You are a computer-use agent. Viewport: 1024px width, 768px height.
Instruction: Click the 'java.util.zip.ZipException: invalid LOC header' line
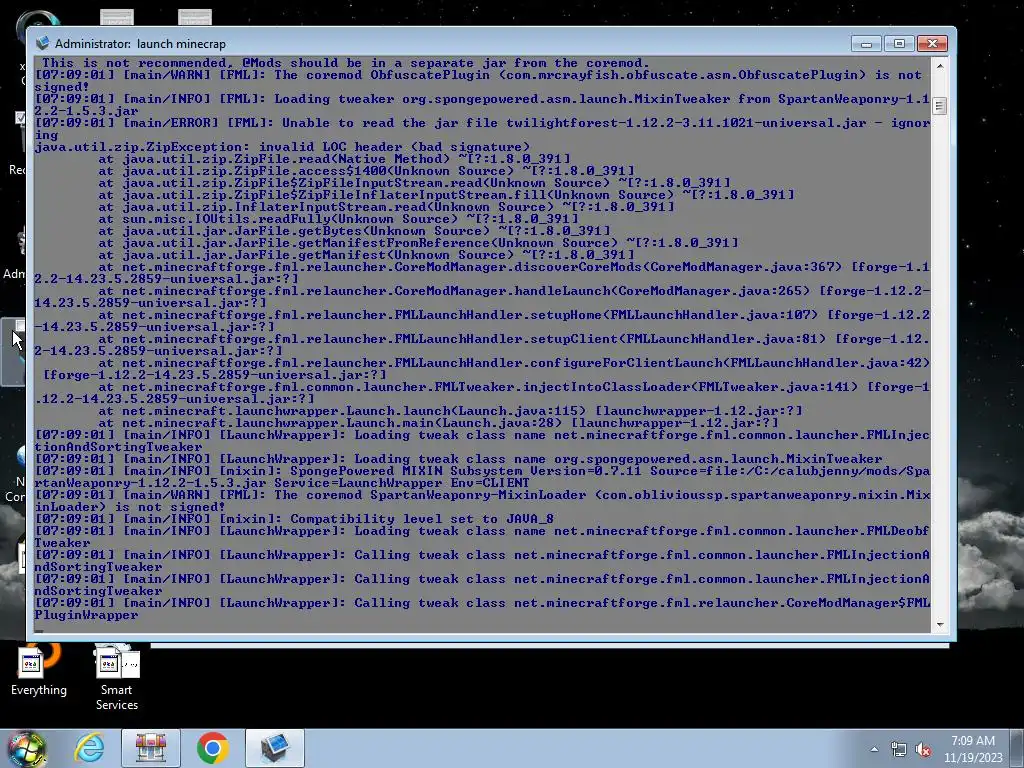(282, 147)
